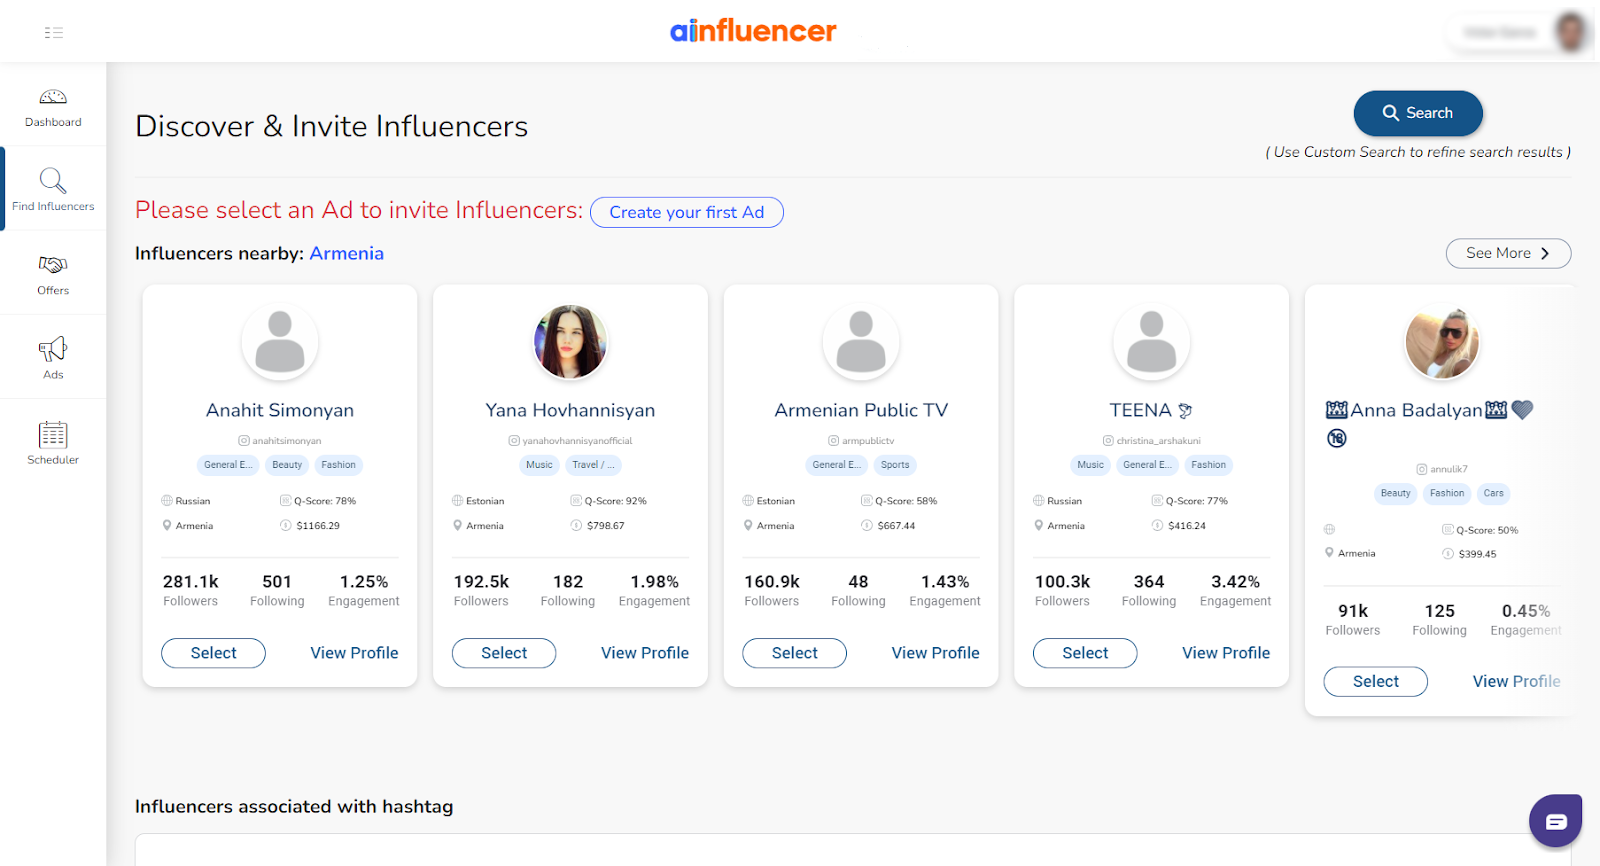1600x866 pixels.
Task: Click Create your first Ad
Action: point(687,212)
